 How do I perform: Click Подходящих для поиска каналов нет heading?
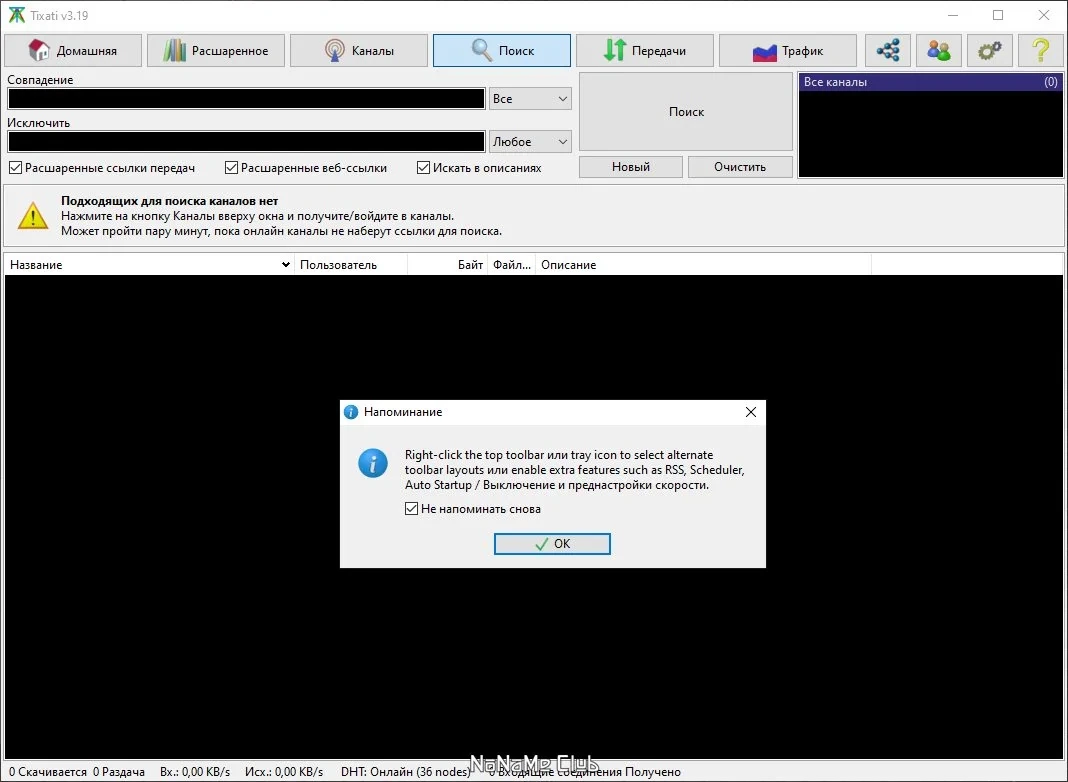170,201
